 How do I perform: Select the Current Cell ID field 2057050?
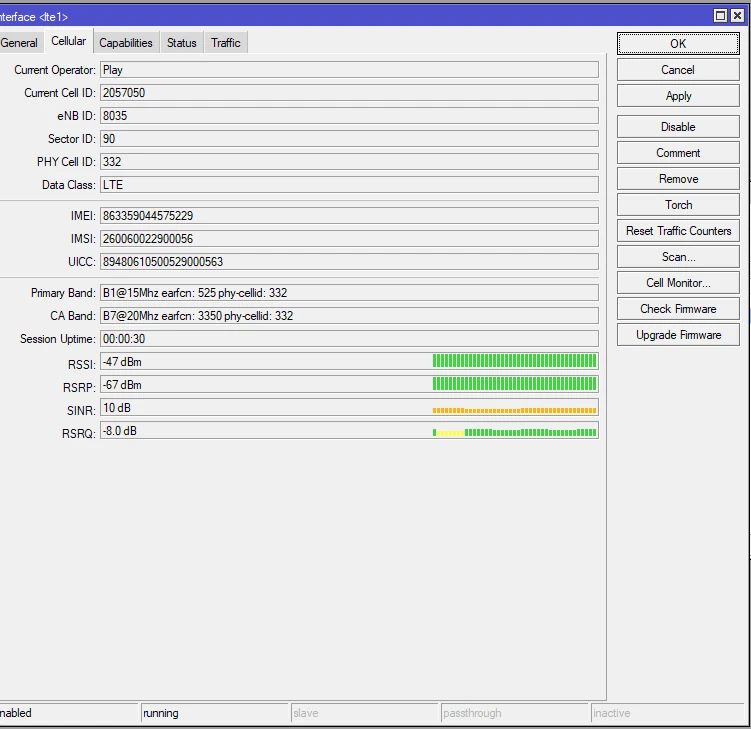(349, 93)
